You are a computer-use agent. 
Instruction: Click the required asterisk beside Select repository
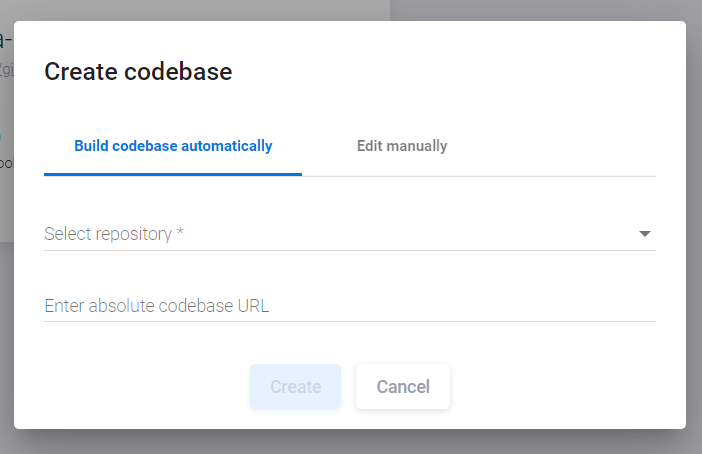tap(180, 232)
